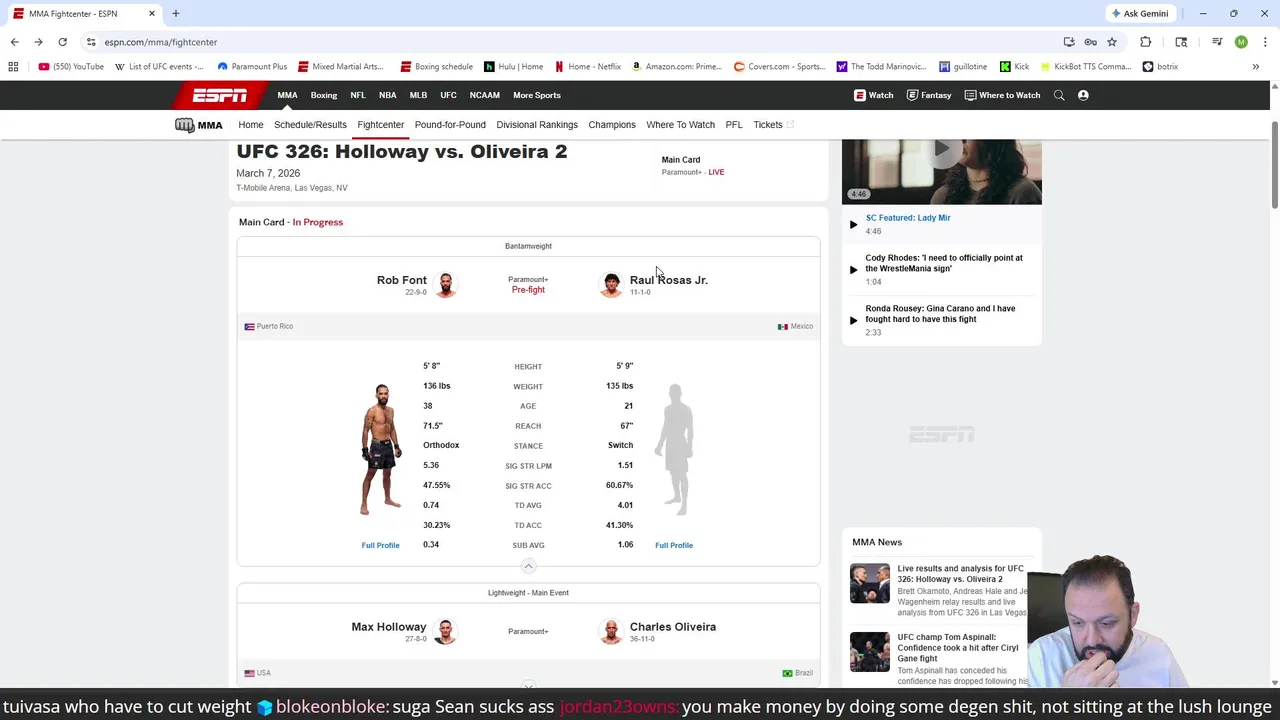Open the PFL tab in MMA navigation
1280x720 pixels.
(x=734, y=125)
